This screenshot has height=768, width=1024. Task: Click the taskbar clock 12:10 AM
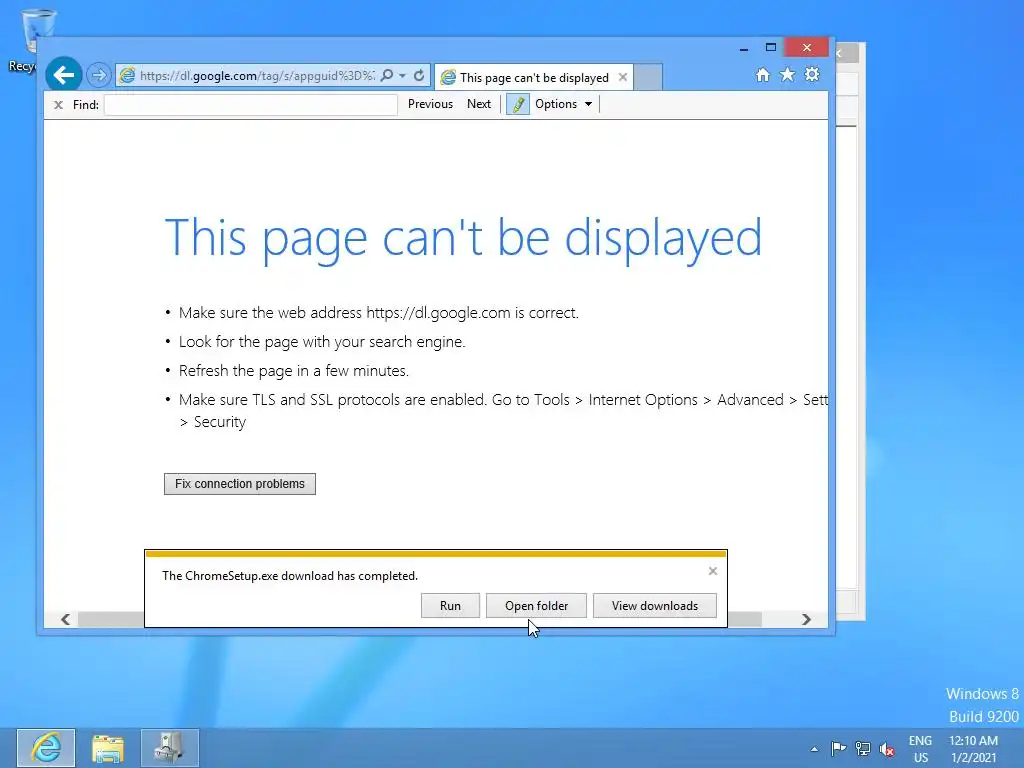tap(973, 749)
